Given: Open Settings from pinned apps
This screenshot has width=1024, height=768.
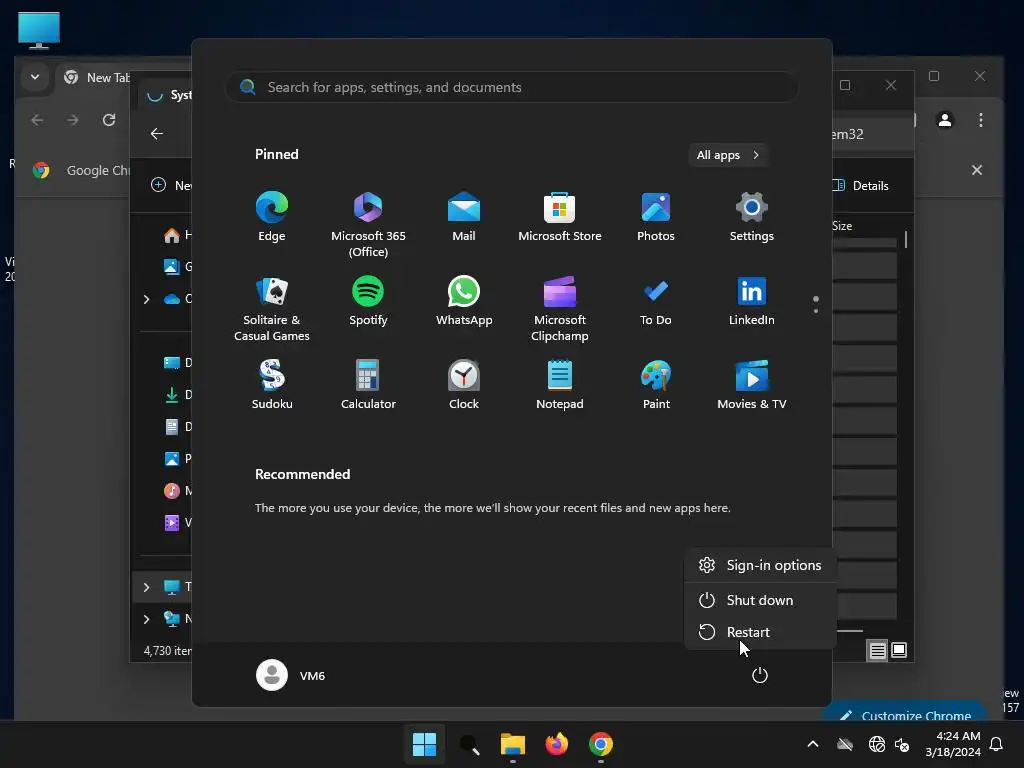Looking at the screenshot, I should point(752,217).
